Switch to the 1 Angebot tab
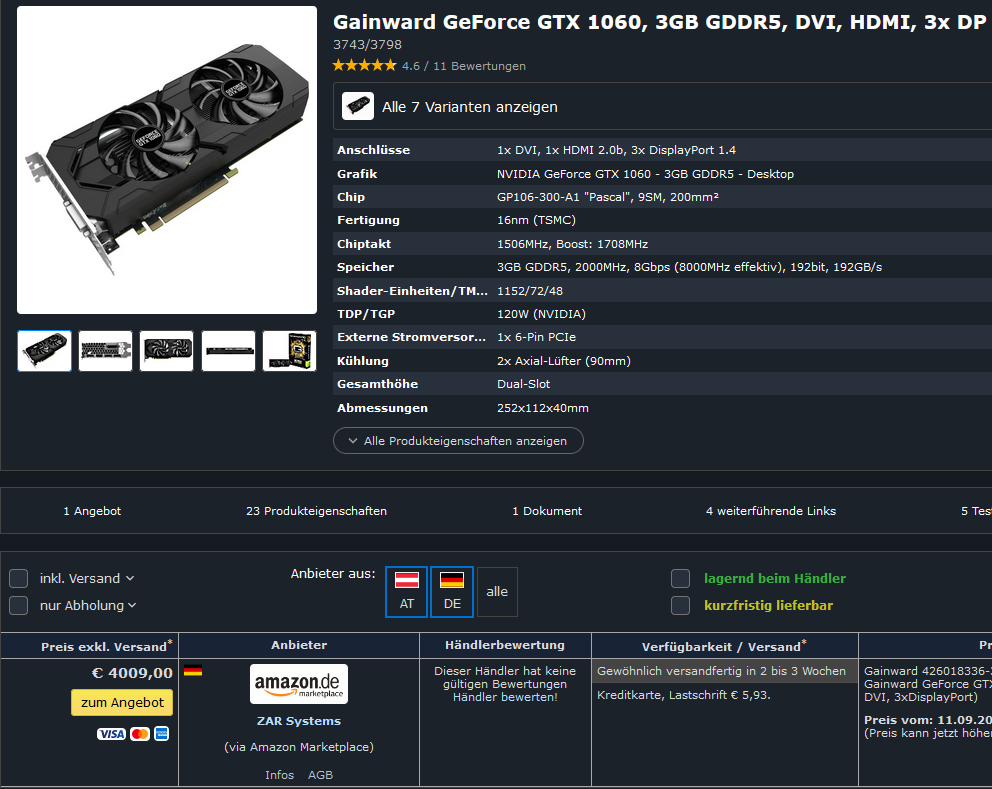The width and height of the screenshot is (992, 789). [x=92, y=511]
